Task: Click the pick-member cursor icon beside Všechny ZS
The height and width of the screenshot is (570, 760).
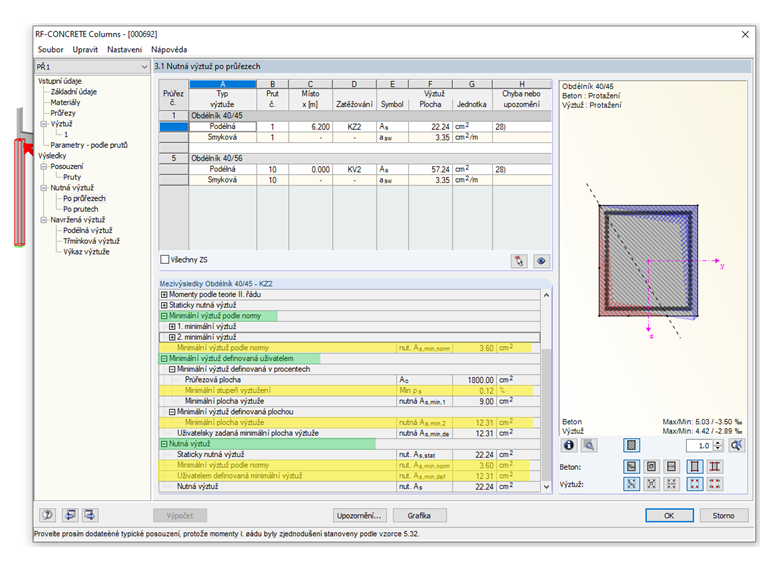Action: click(519, 260)
